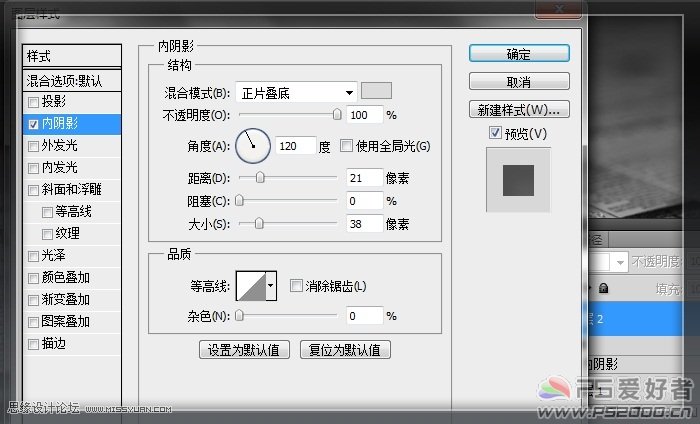Select 混合选项:默认 blending options entry

pos(72,81)
